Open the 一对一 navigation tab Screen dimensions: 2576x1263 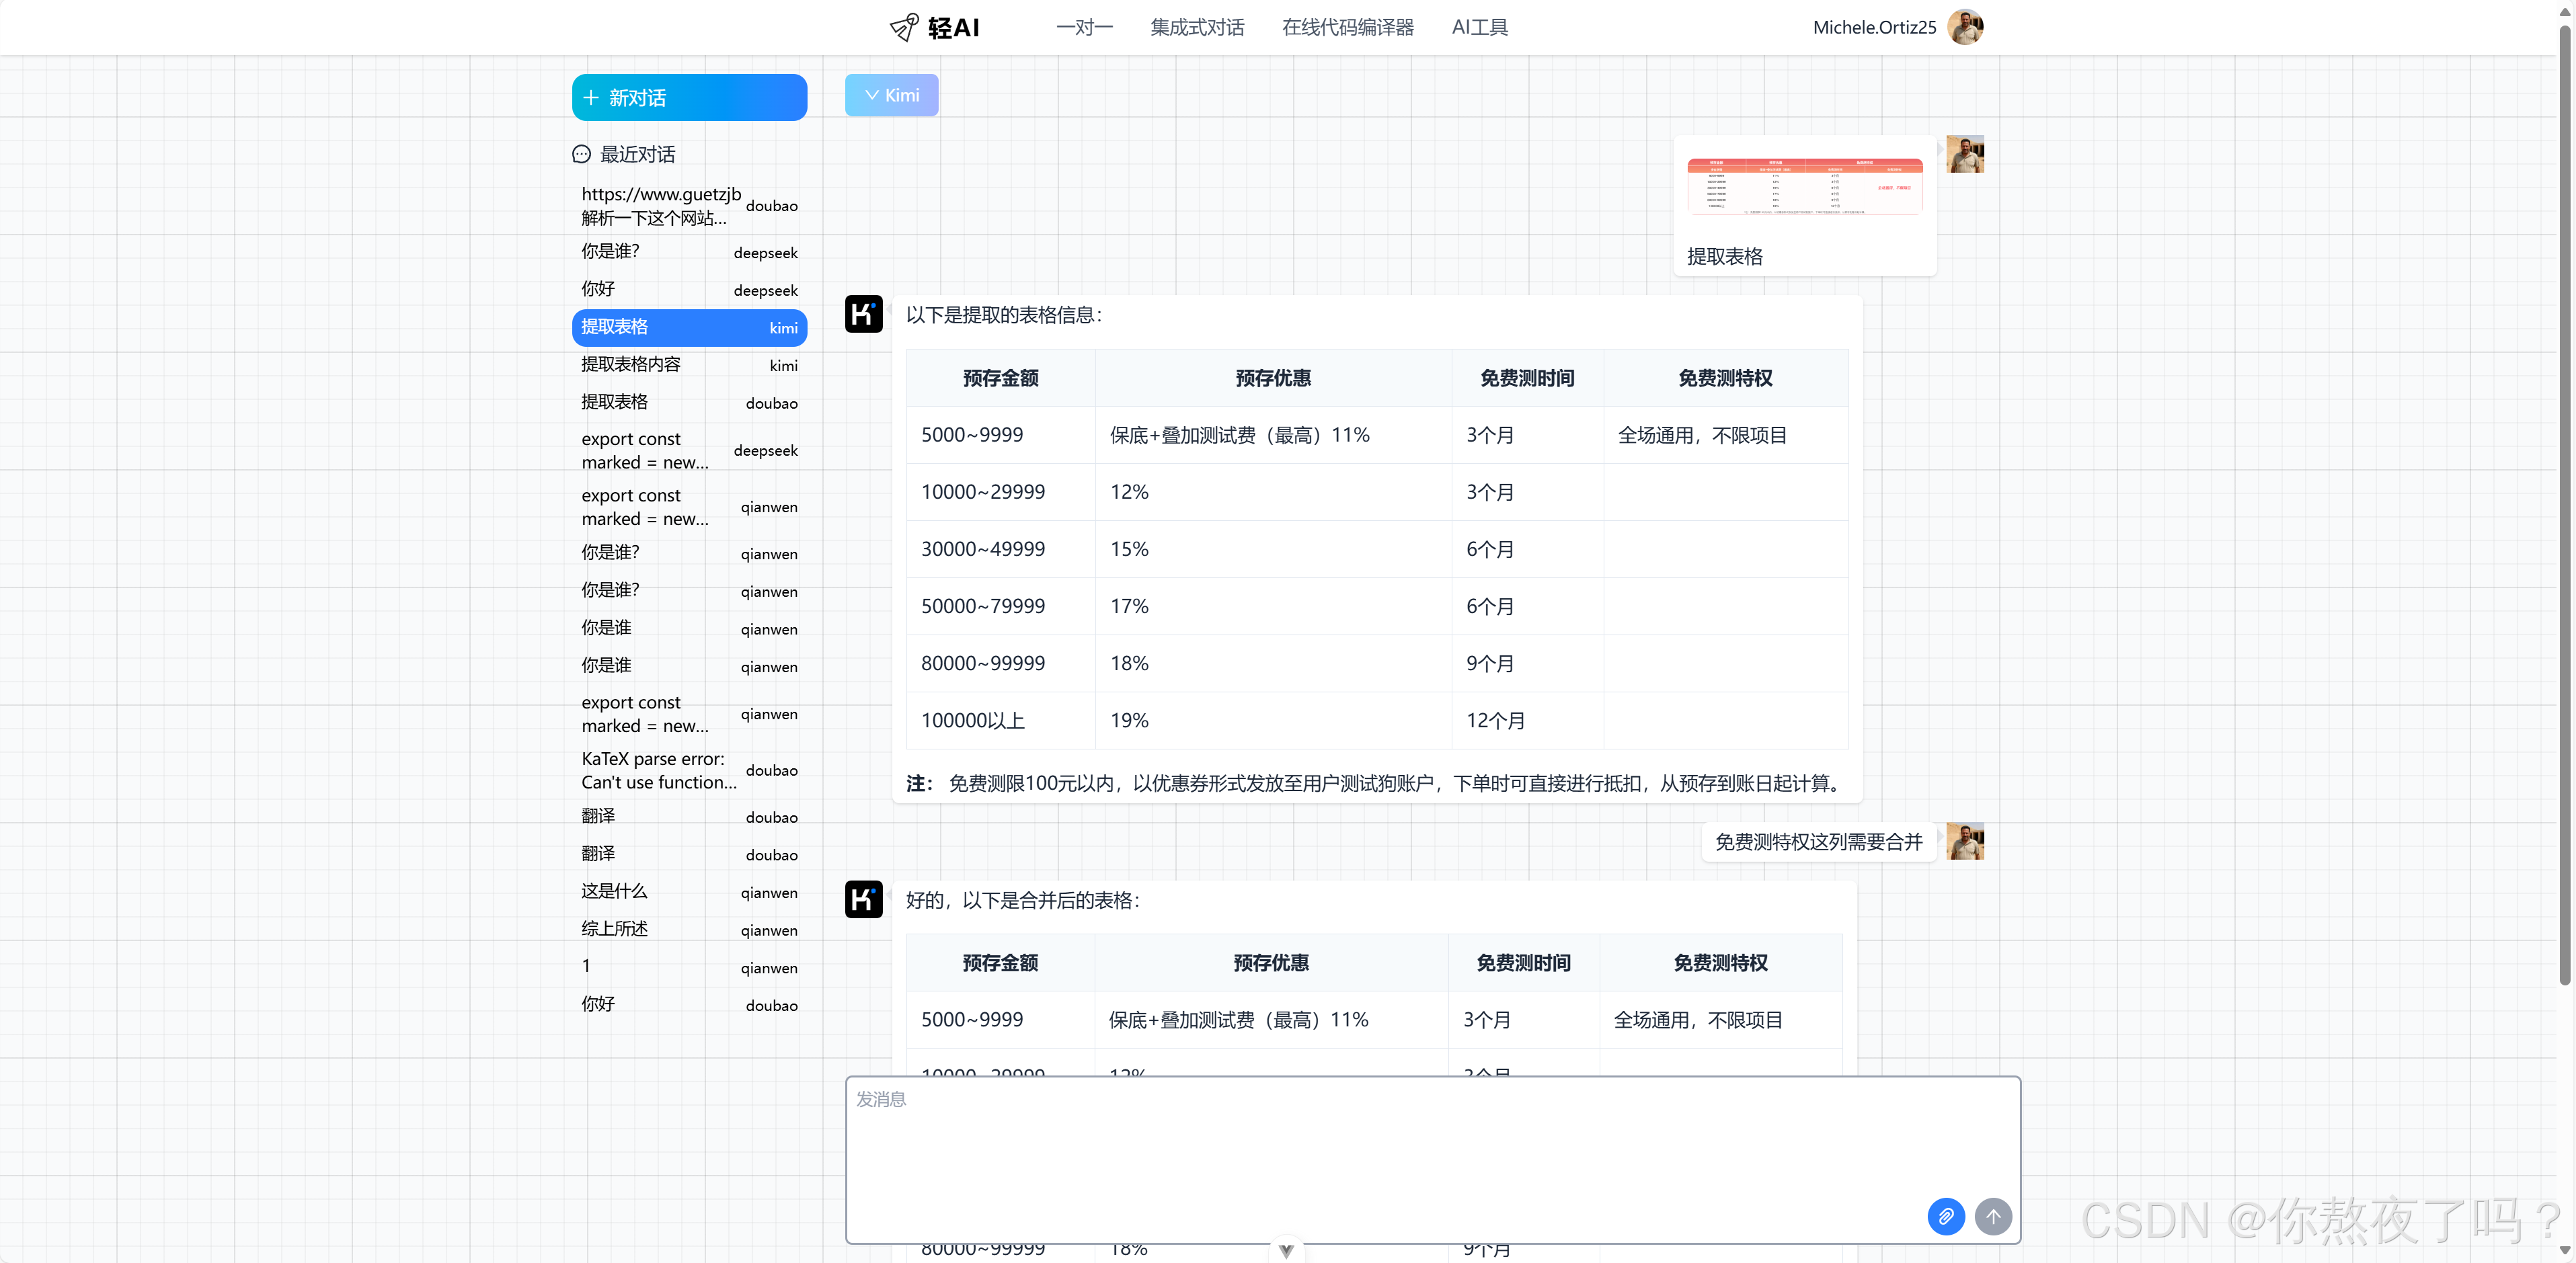click(1084, 27)
